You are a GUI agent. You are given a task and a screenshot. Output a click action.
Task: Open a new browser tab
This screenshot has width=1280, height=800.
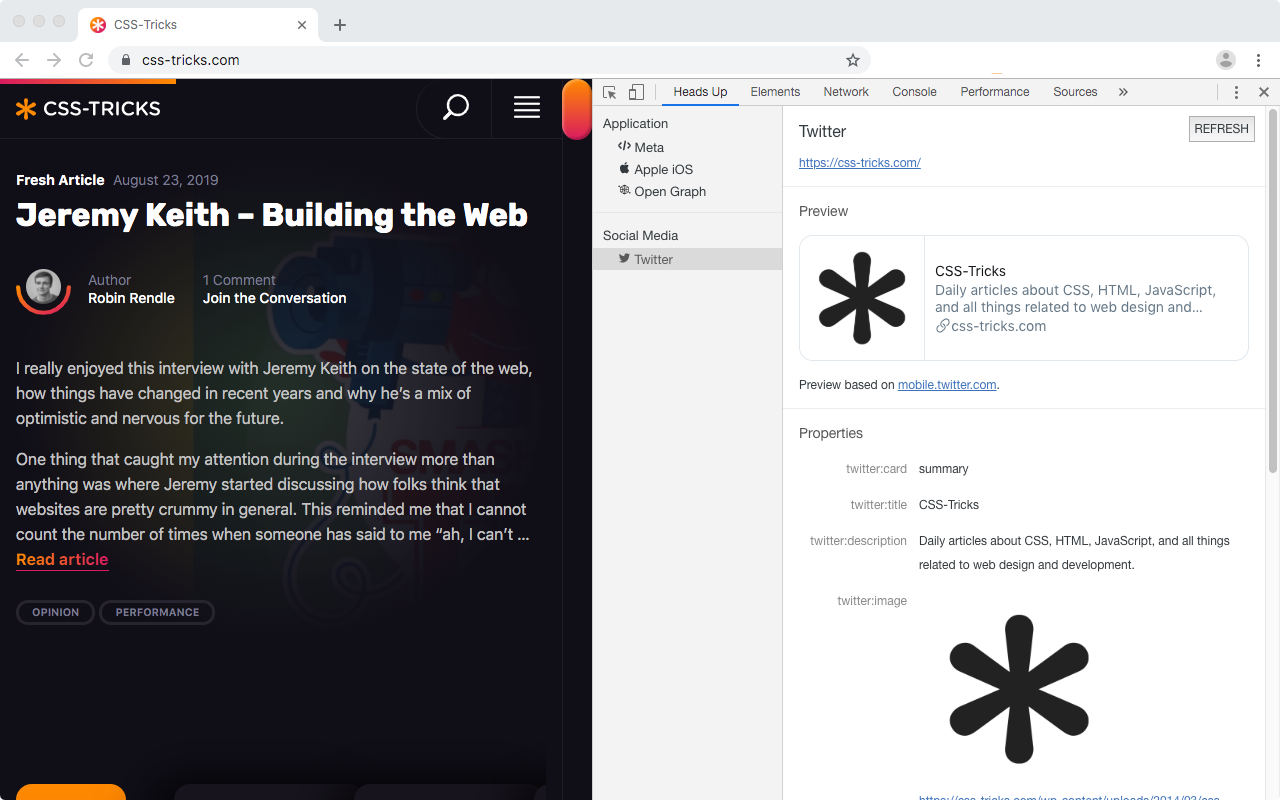[340, 25]
